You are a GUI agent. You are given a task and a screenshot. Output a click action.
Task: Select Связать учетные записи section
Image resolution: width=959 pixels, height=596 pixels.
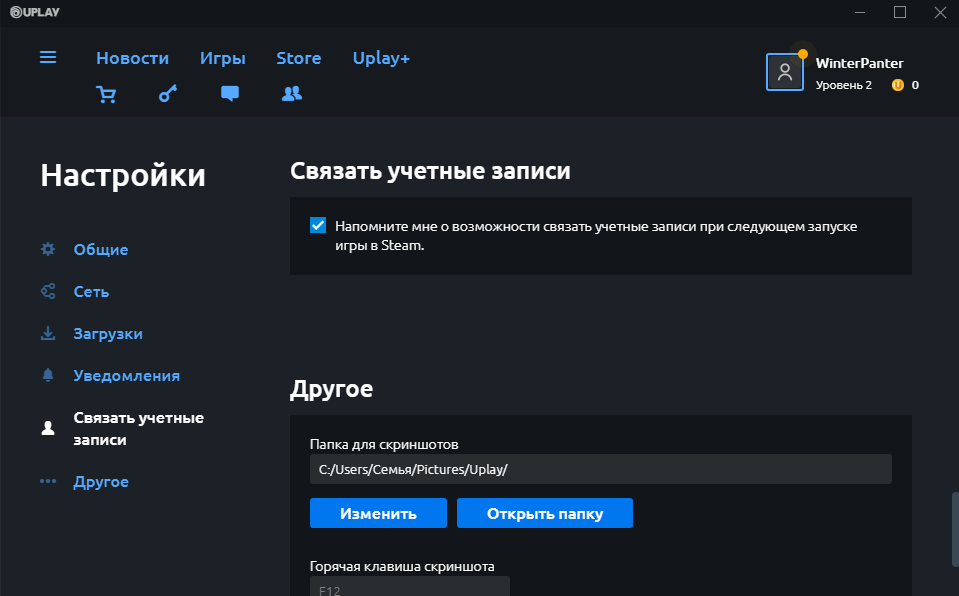tap(138, 428)
